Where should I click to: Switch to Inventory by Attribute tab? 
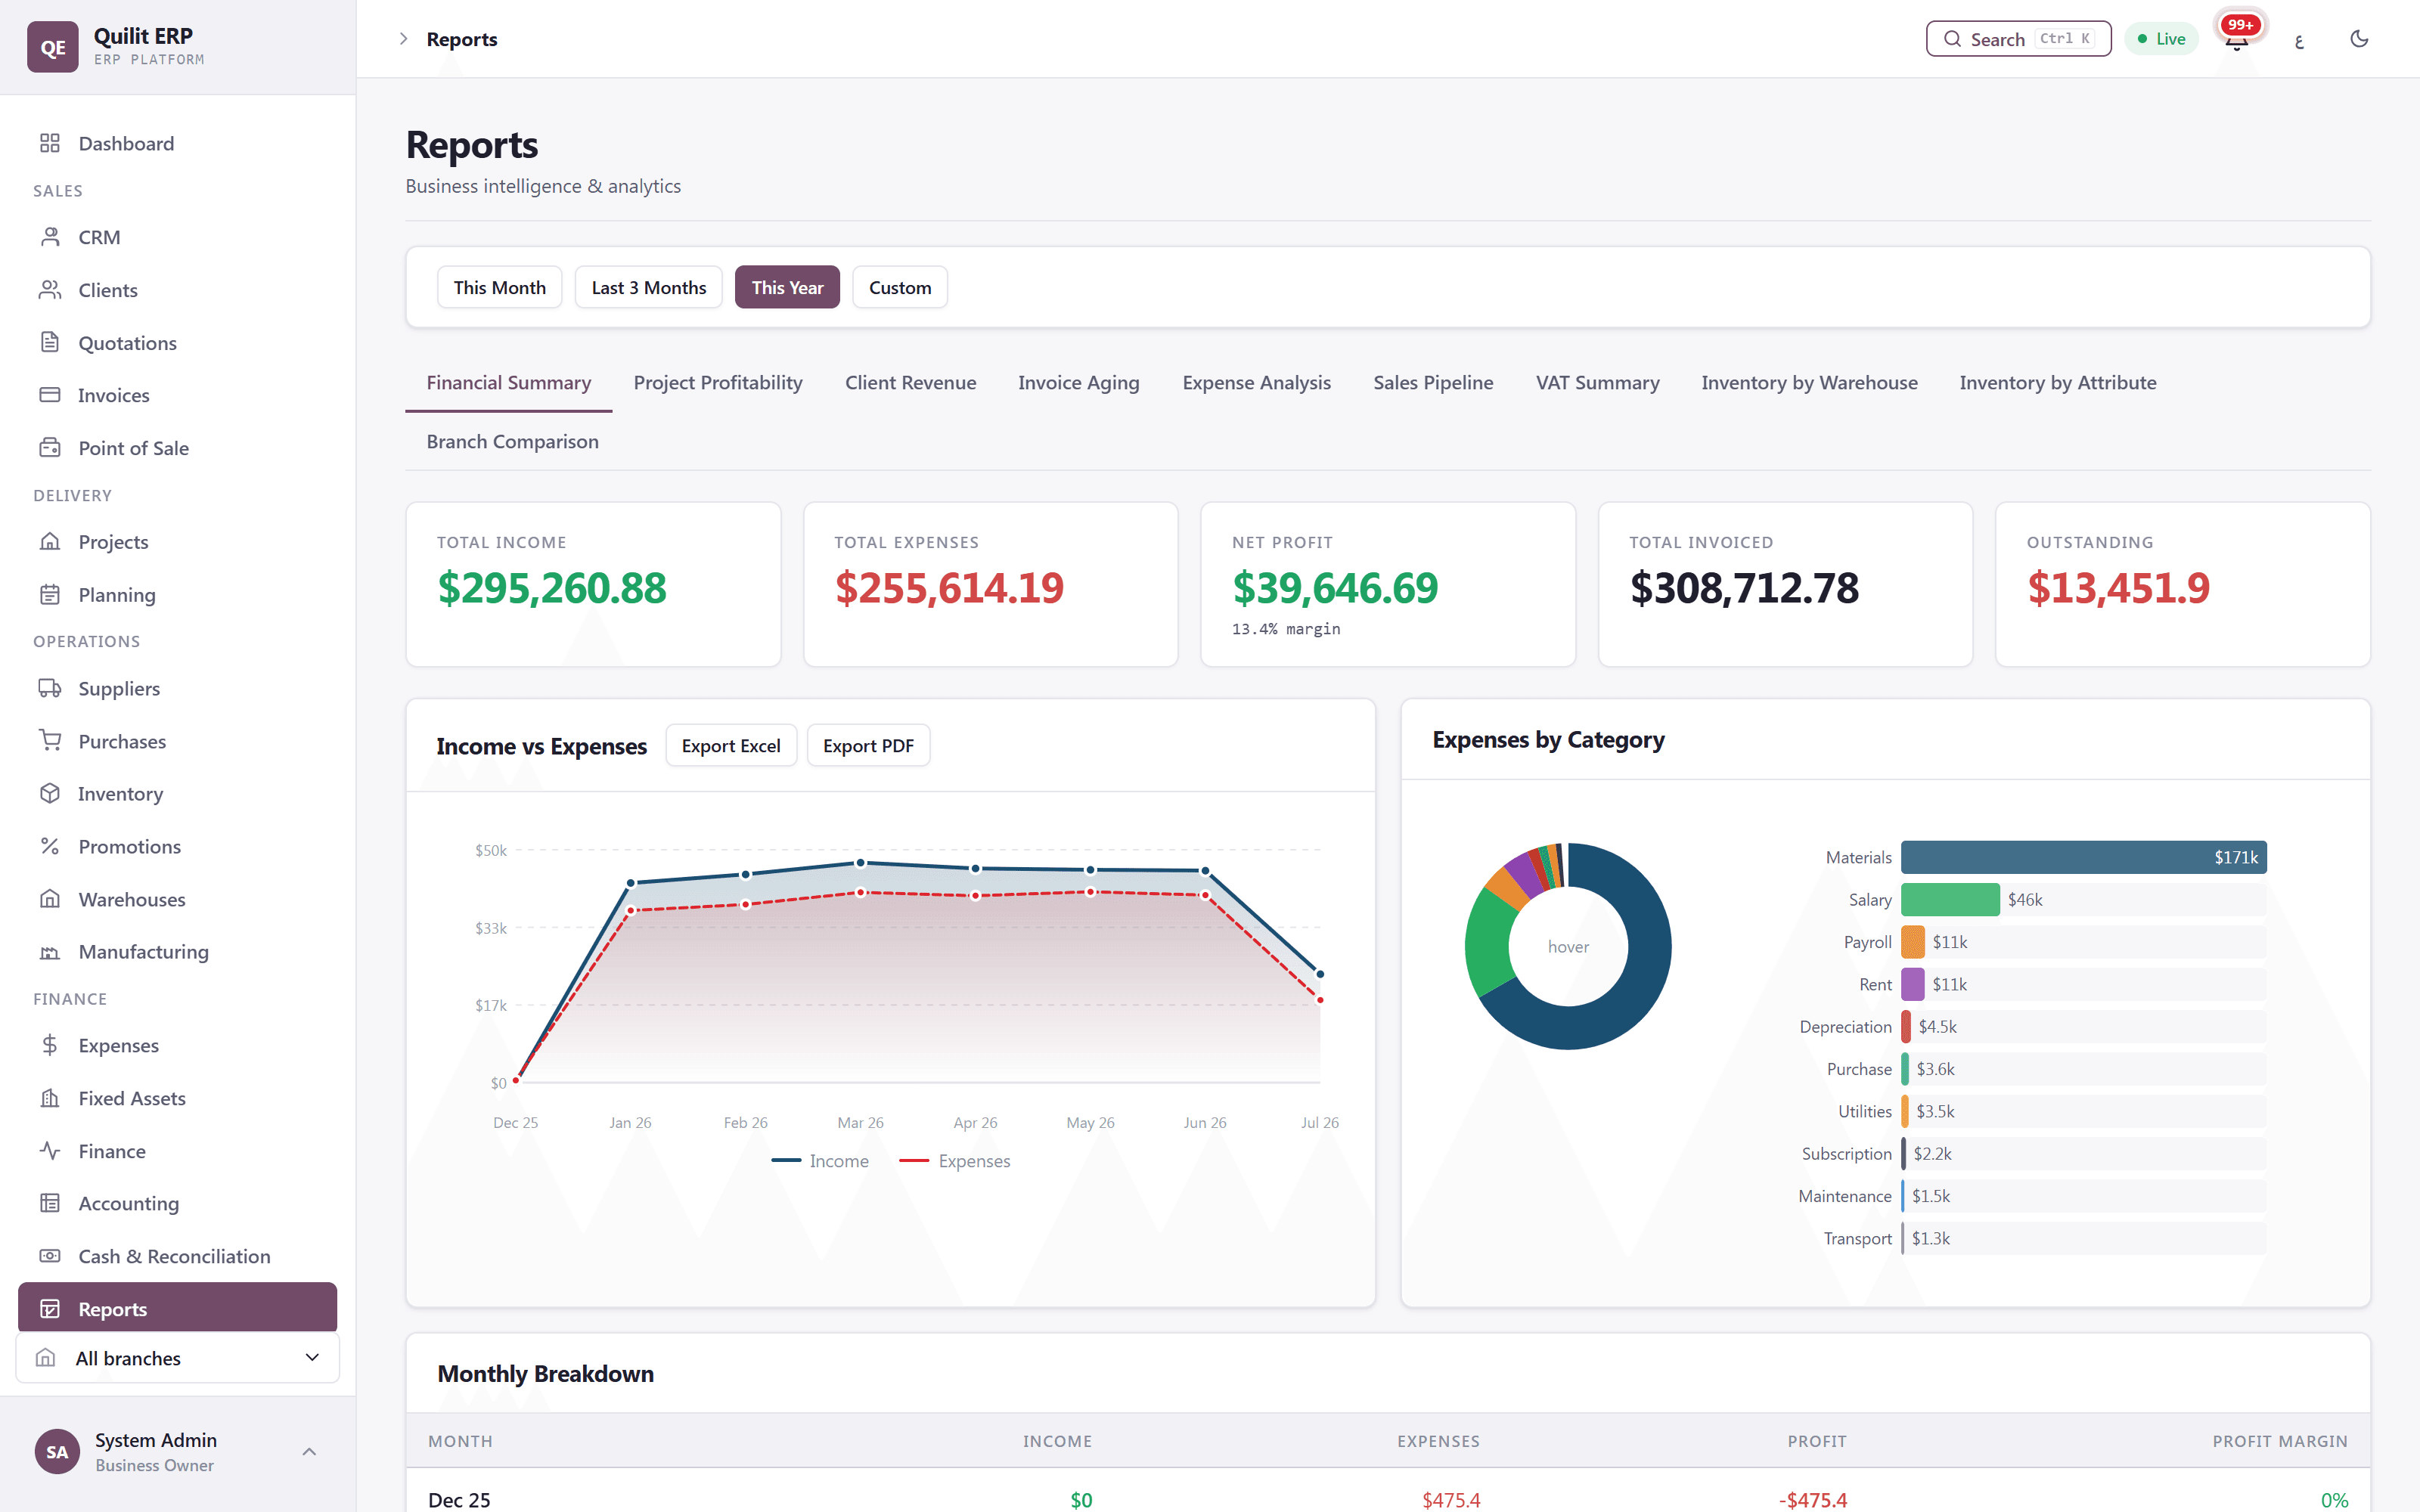point(2058,383)
